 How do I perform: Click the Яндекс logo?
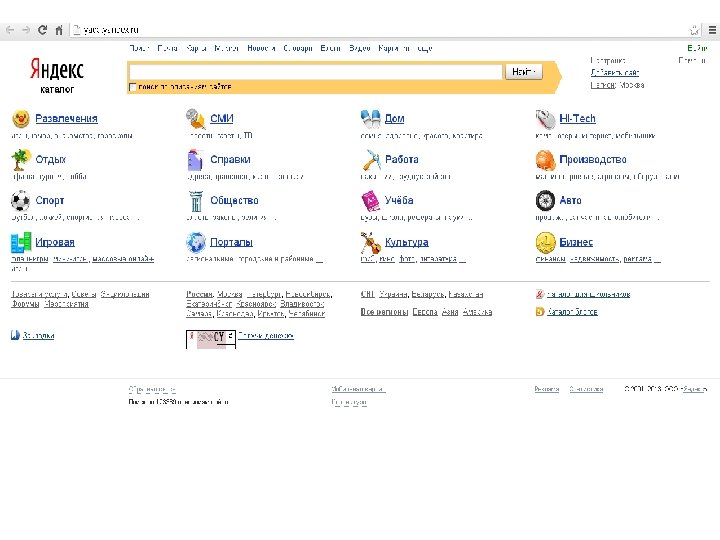tap(57, 70)
